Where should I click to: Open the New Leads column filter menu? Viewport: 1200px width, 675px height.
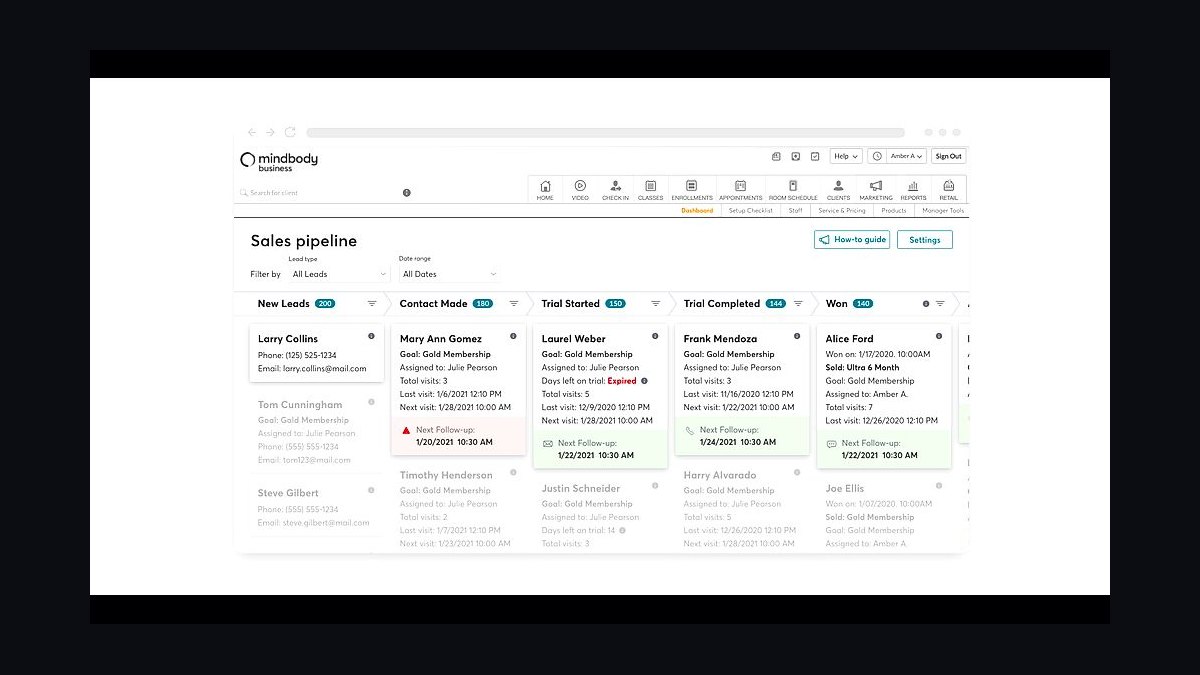[372, 304]
